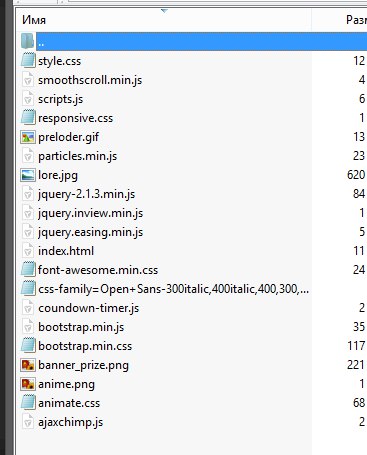The height and width of the screenshot is (455, 367).
Task: Click the size value 221 for banner_prize.png
Action: [356, 365]
